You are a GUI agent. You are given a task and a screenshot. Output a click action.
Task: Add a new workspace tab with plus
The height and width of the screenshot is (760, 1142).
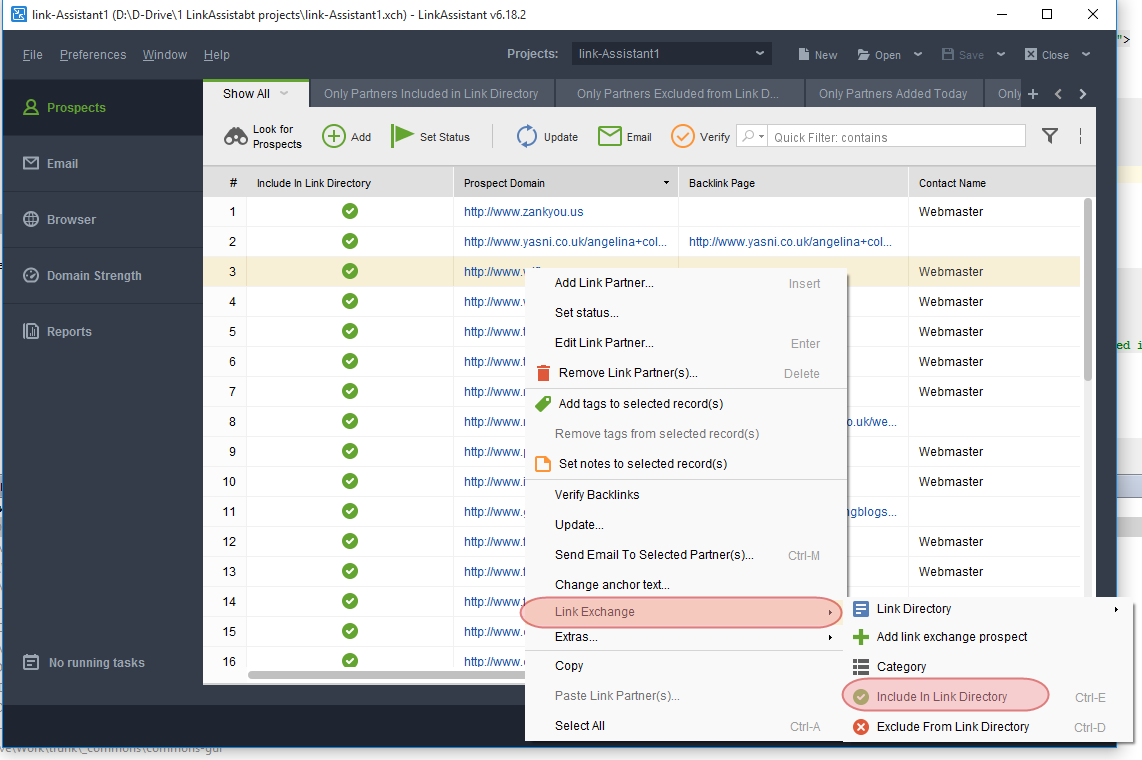tap(1033, 94)
